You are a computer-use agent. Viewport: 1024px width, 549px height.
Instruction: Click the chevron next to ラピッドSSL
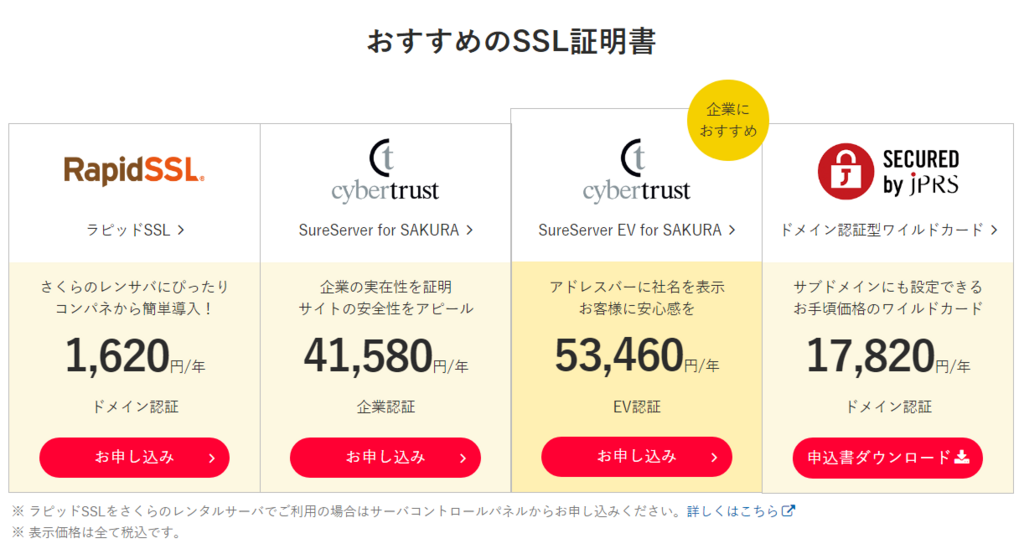tap(181, 229)
